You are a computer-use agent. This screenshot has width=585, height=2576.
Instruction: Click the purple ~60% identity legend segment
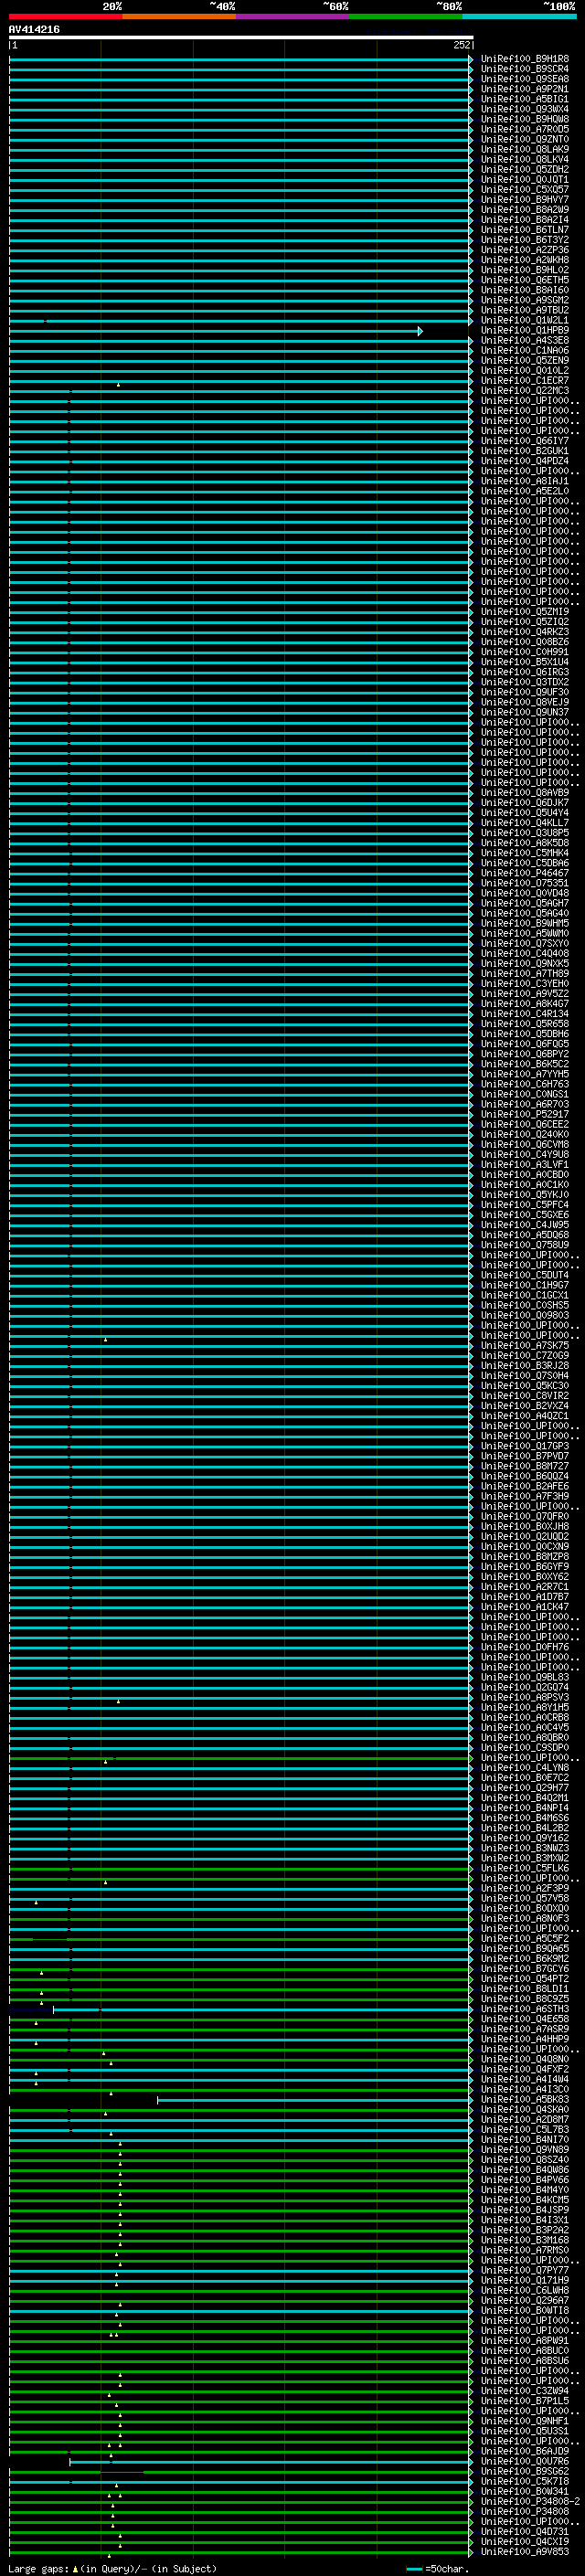tap(293, 16)
